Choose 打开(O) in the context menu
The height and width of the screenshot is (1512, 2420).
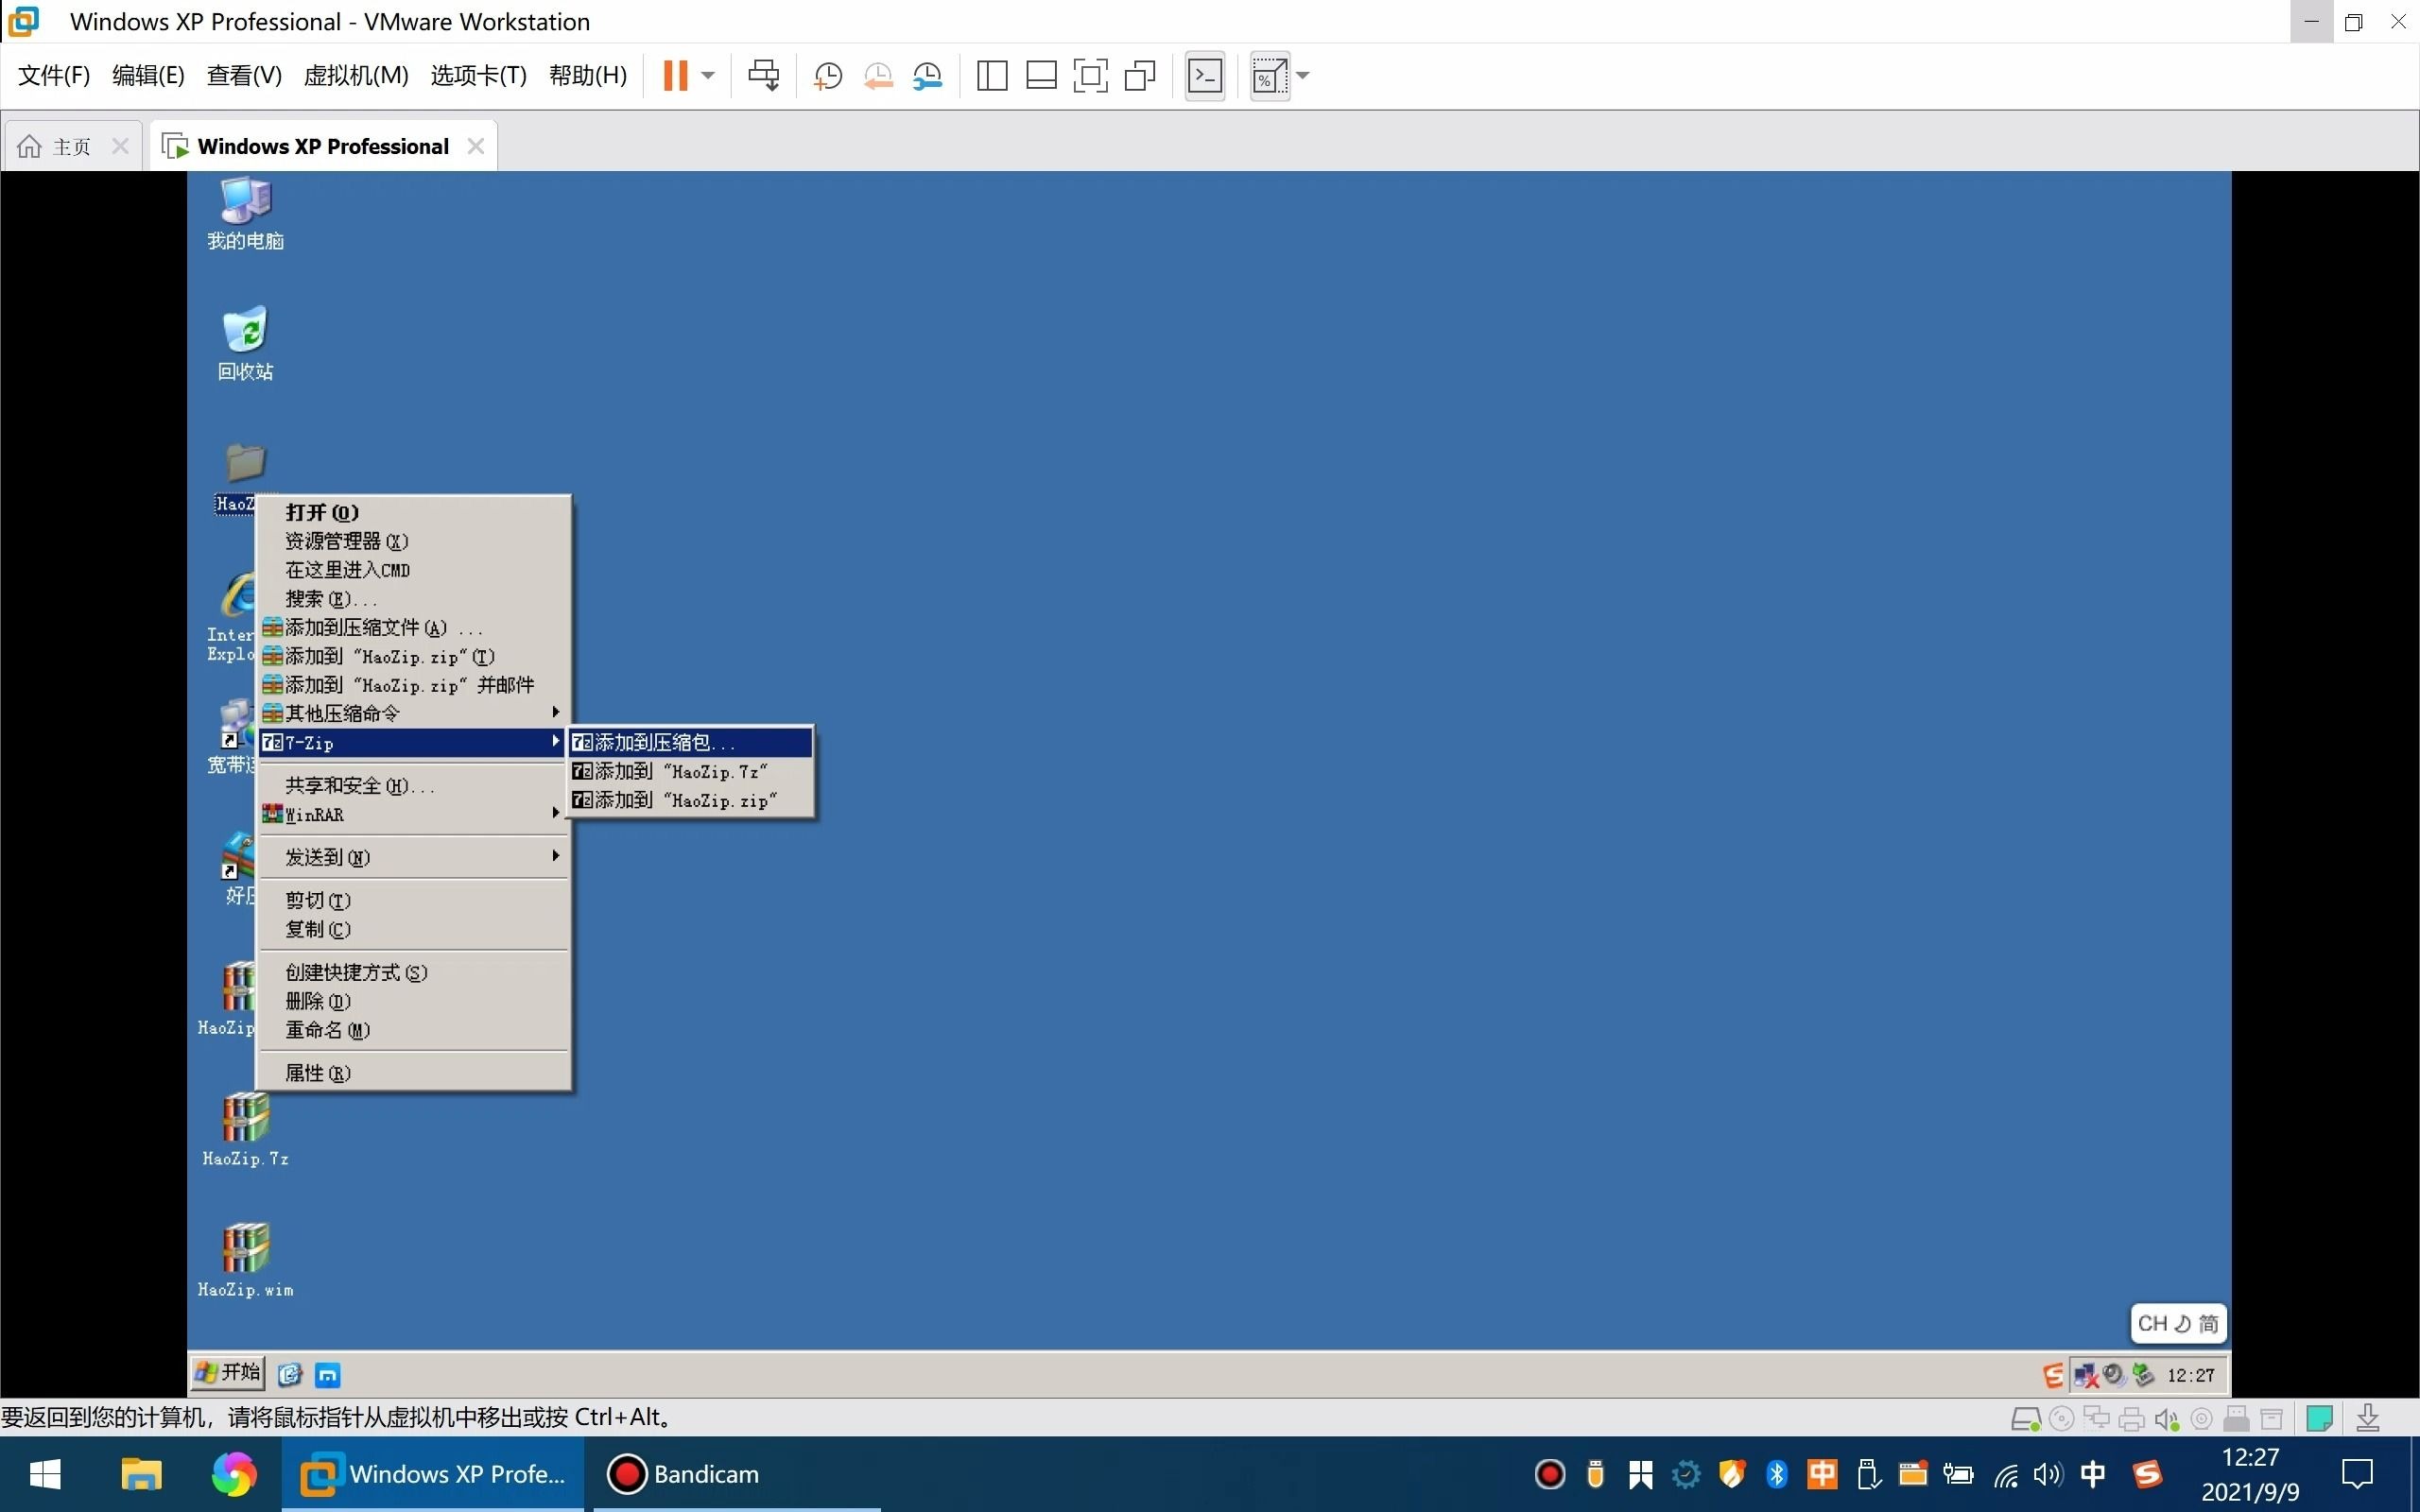(x=414, y=513)
